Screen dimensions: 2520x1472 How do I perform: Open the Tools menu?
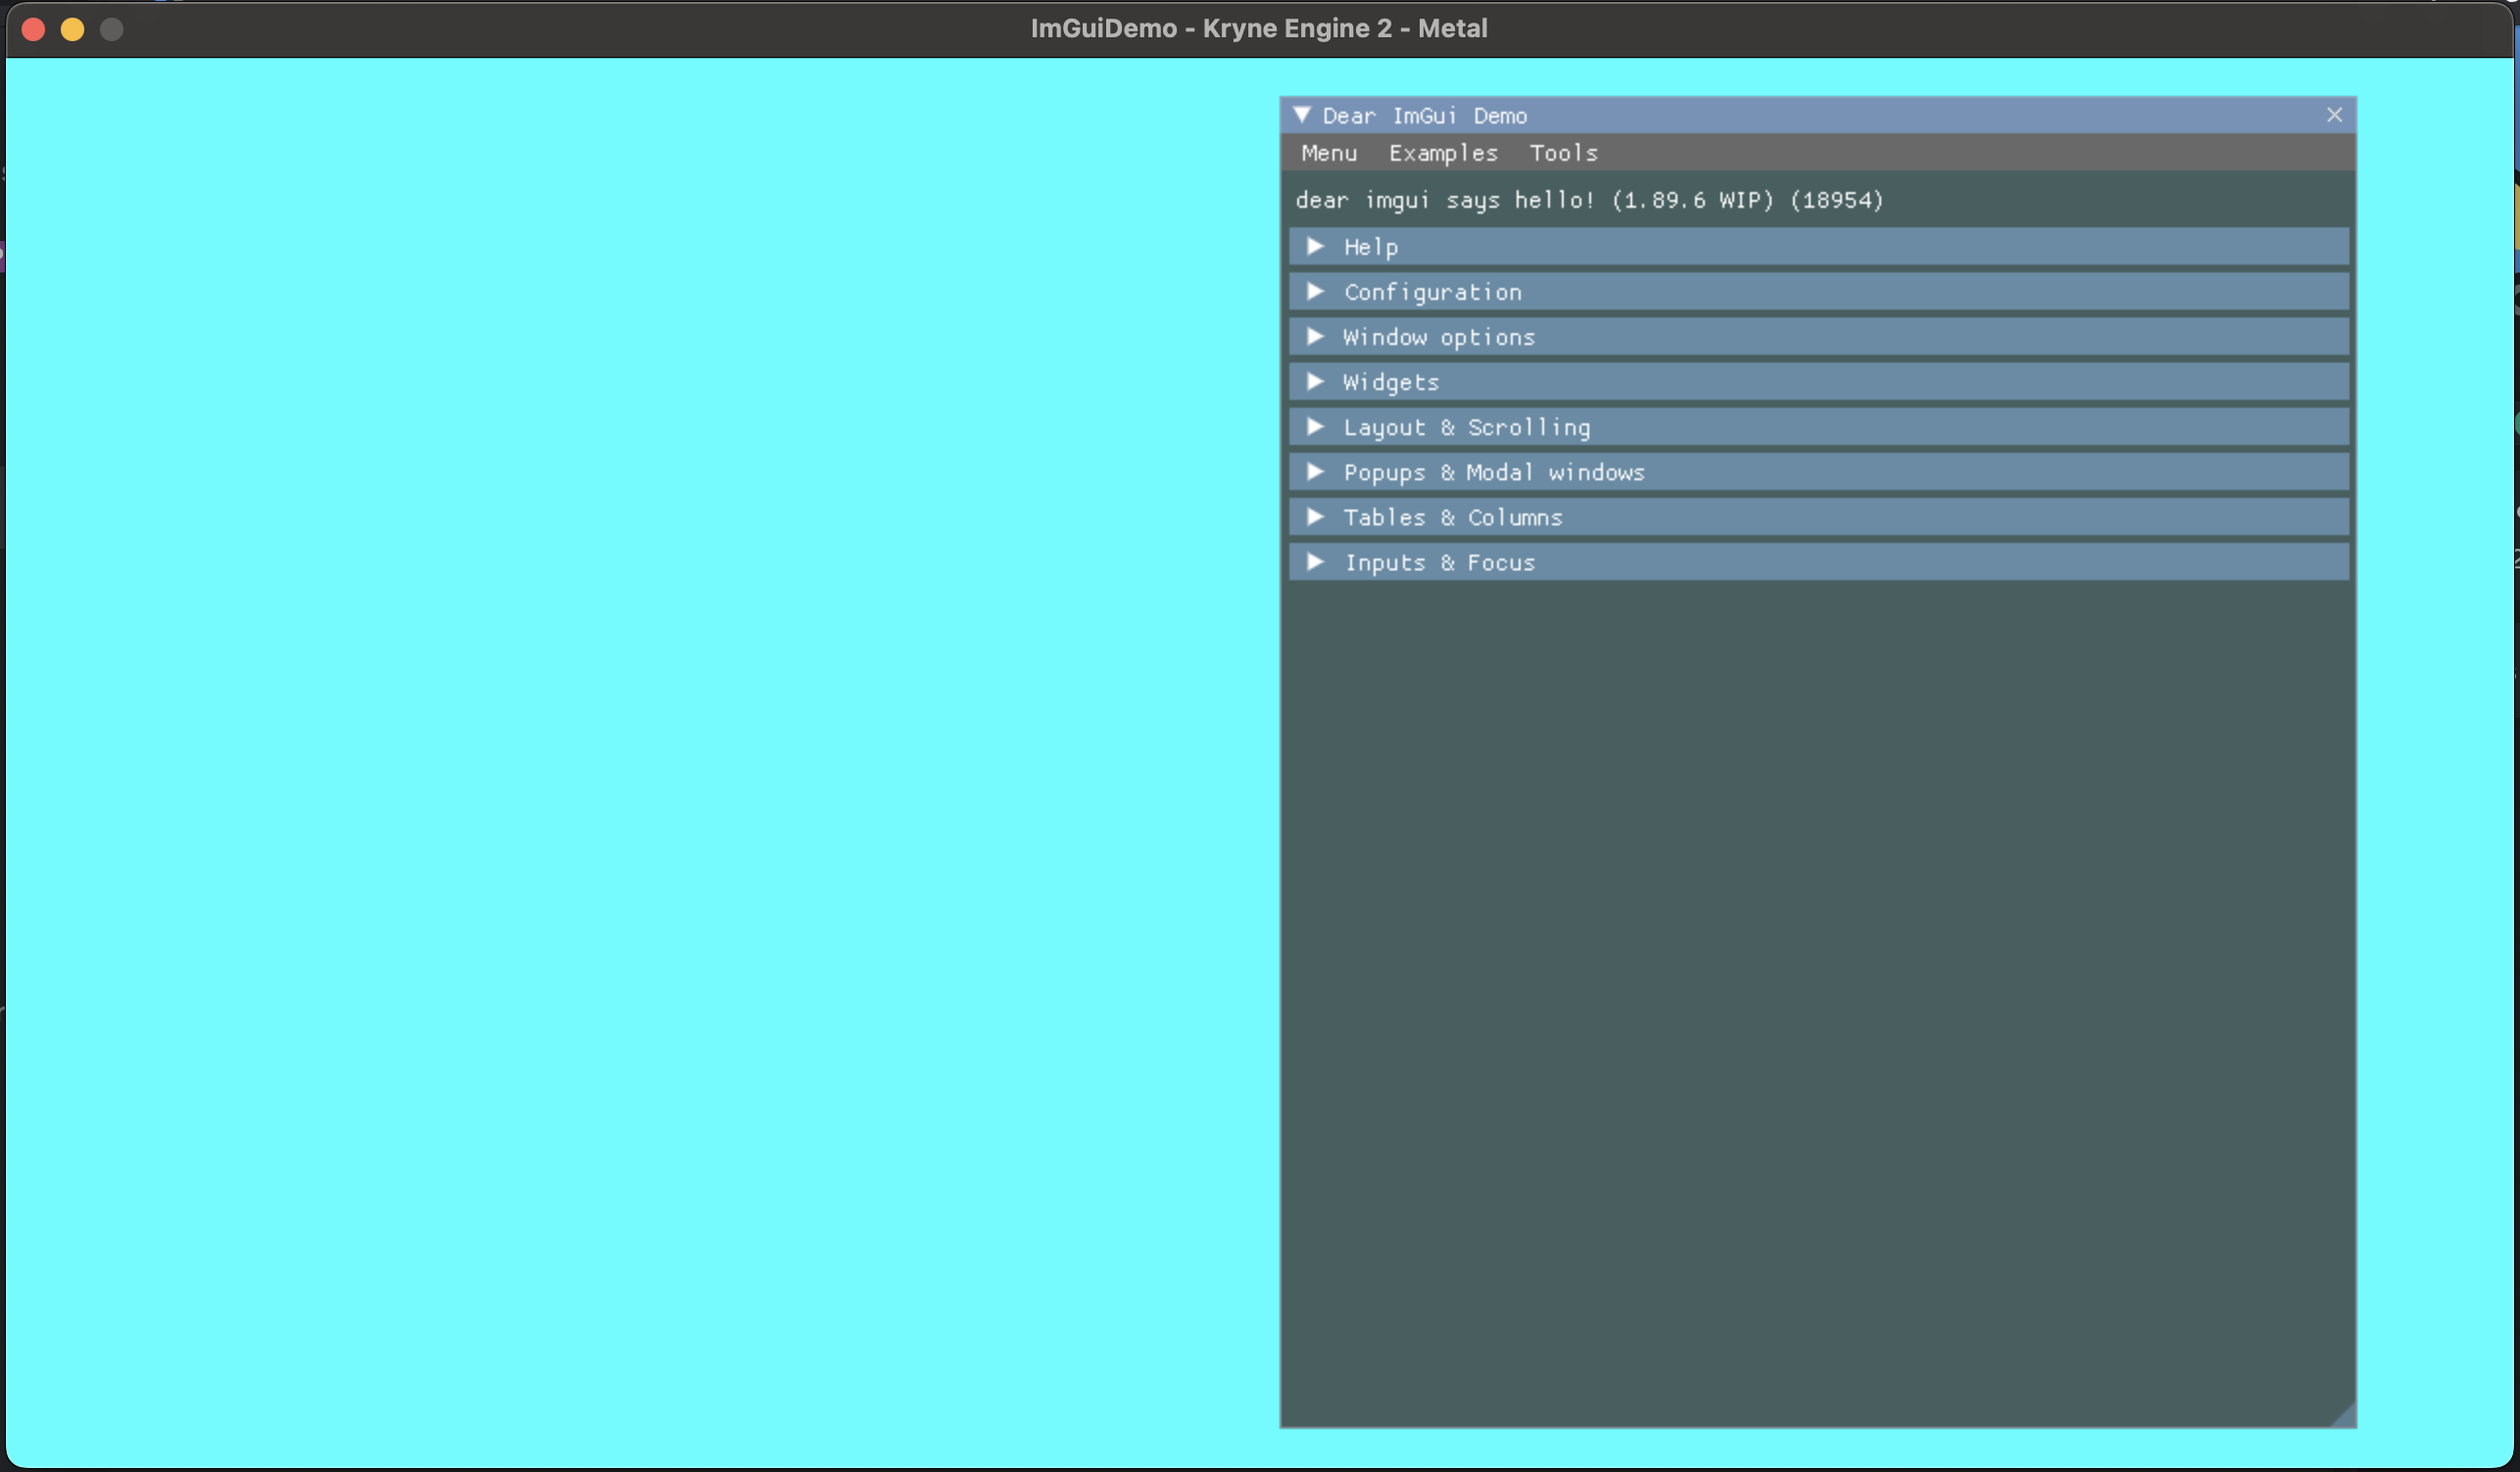tap(1563, 153)
